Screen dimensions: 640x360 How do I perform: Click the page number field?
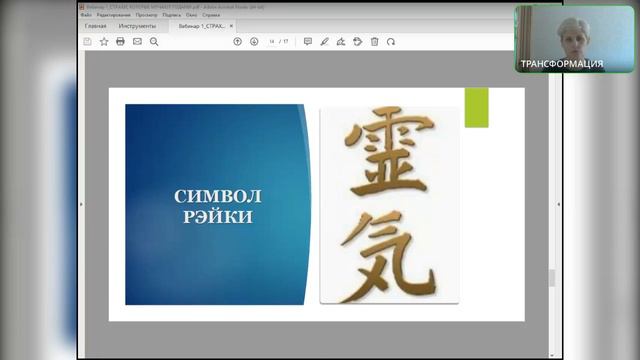pos(272,42)
